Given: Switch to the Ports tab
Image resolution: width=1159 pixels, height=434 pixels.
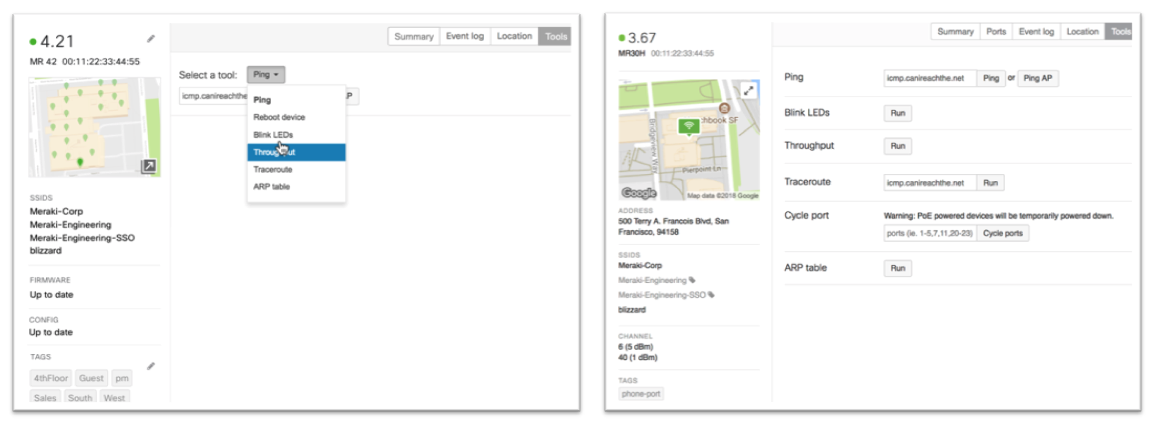Looking at the screenshot, I should click(996, 32).
